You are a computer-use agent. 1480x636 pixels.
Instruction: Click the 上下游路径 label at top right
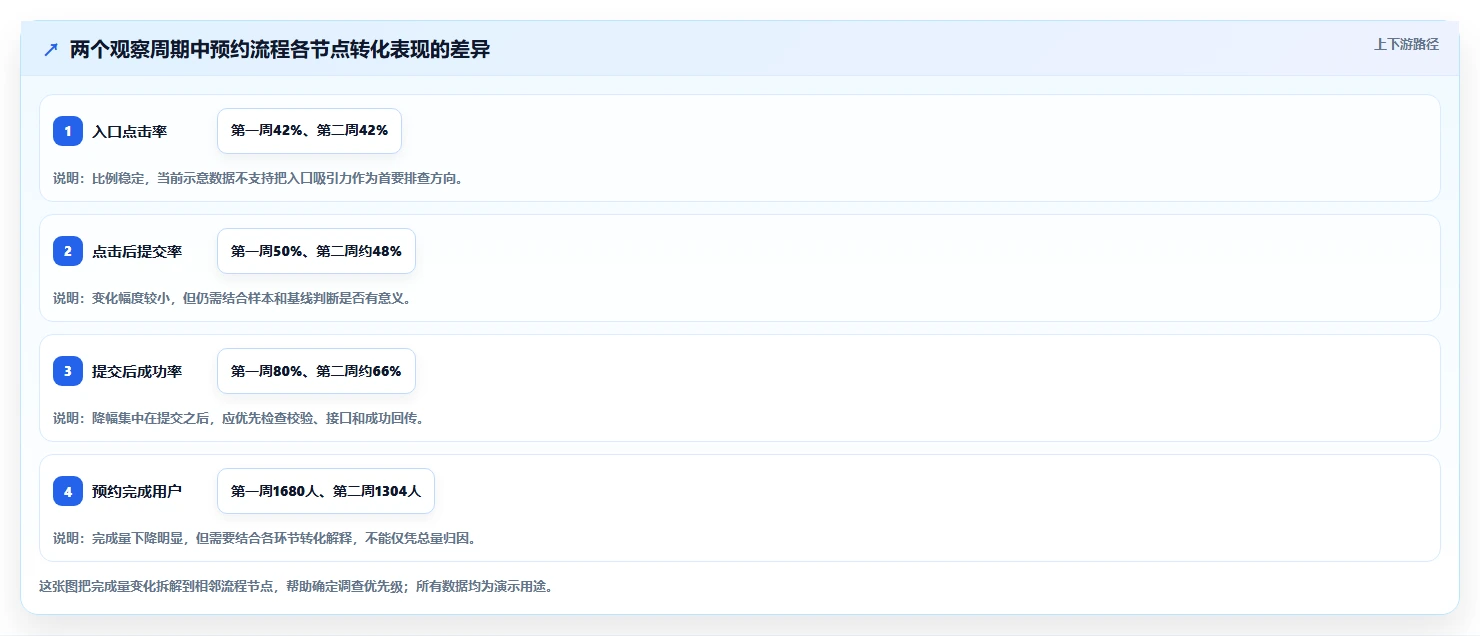coord(1406,44)
